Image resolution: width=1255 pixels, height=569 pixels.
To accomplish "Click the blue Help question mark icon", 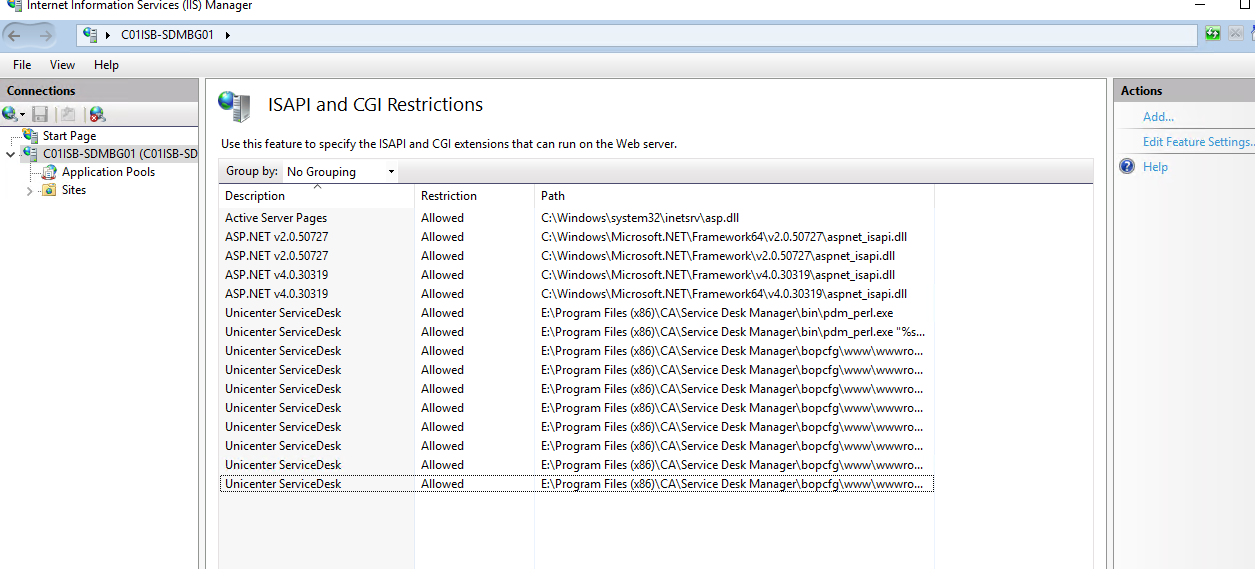I will click(1127, 166).
